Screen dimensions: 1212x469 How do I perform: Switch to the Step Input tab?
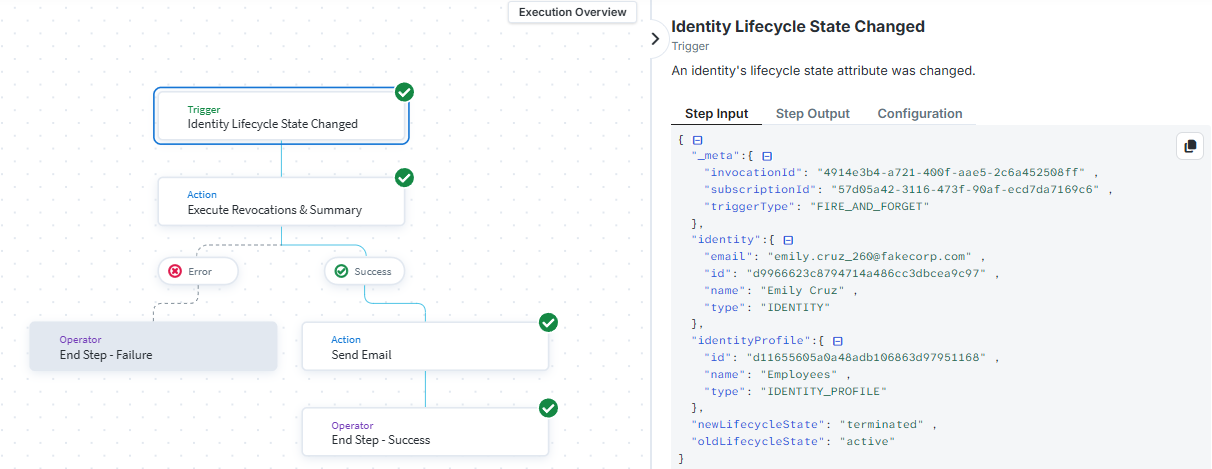click(716, 114)
